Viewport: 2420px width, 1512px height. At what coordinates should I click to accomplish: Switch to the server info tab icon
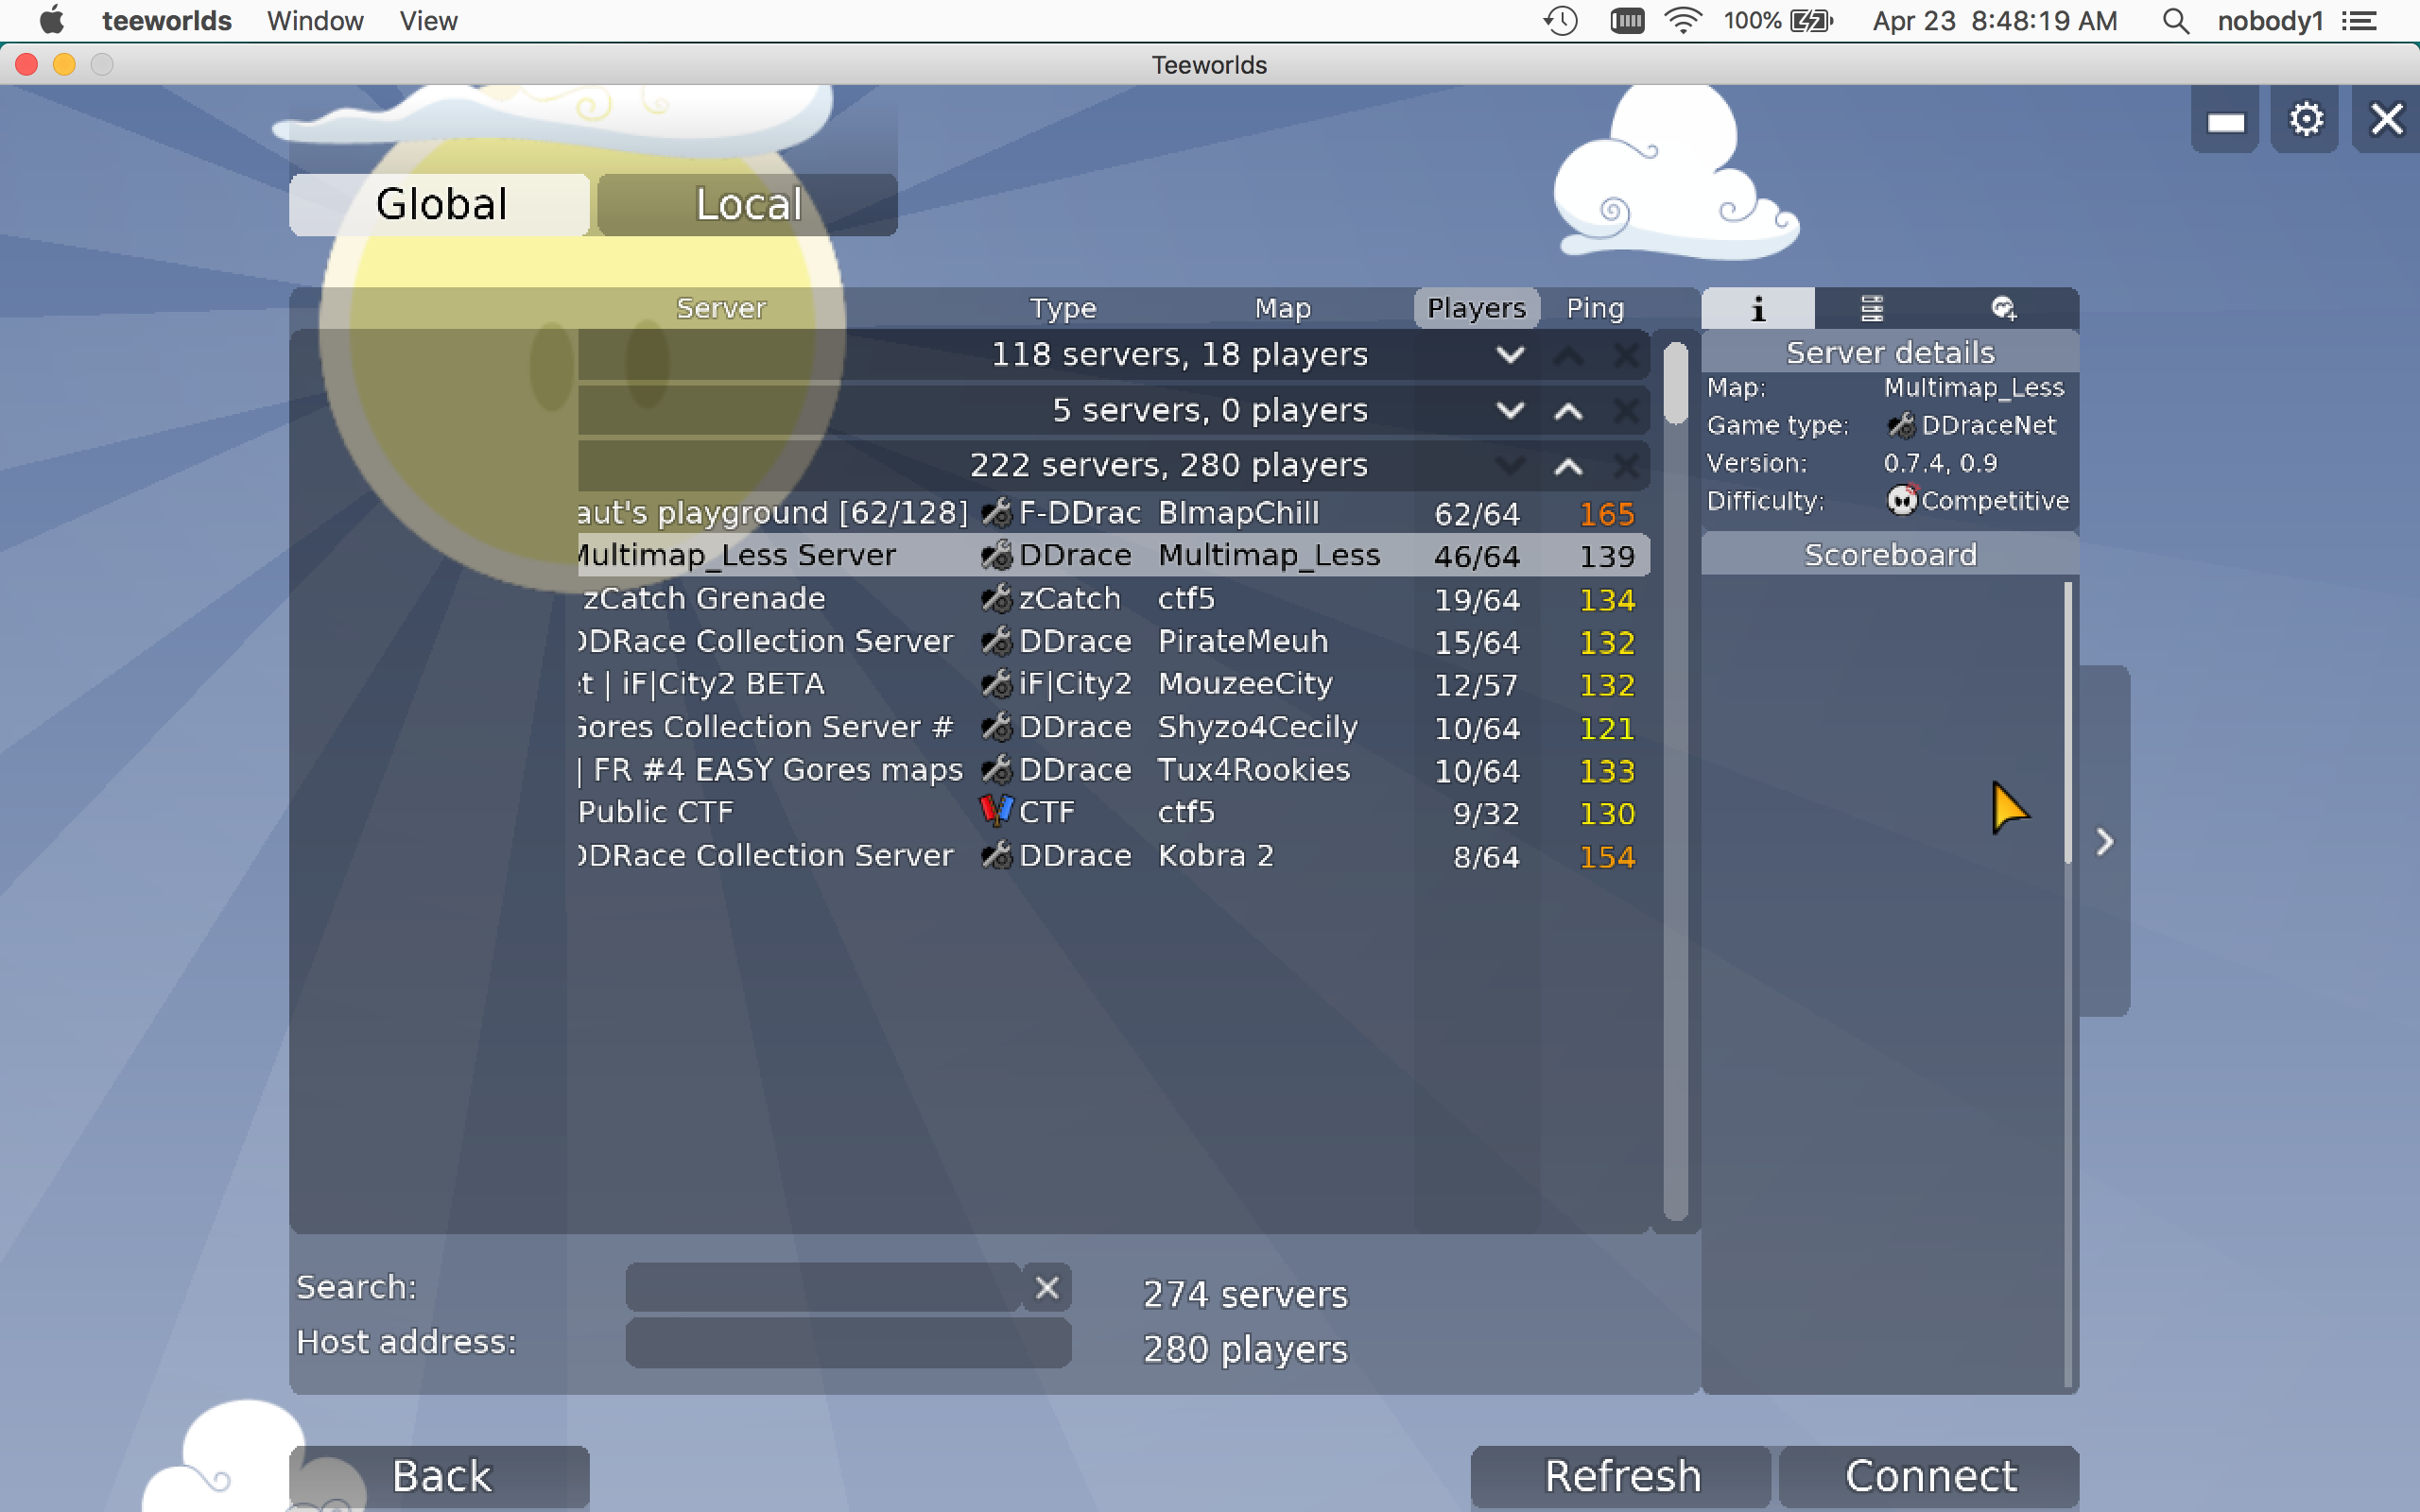(x=1758, y=308)
